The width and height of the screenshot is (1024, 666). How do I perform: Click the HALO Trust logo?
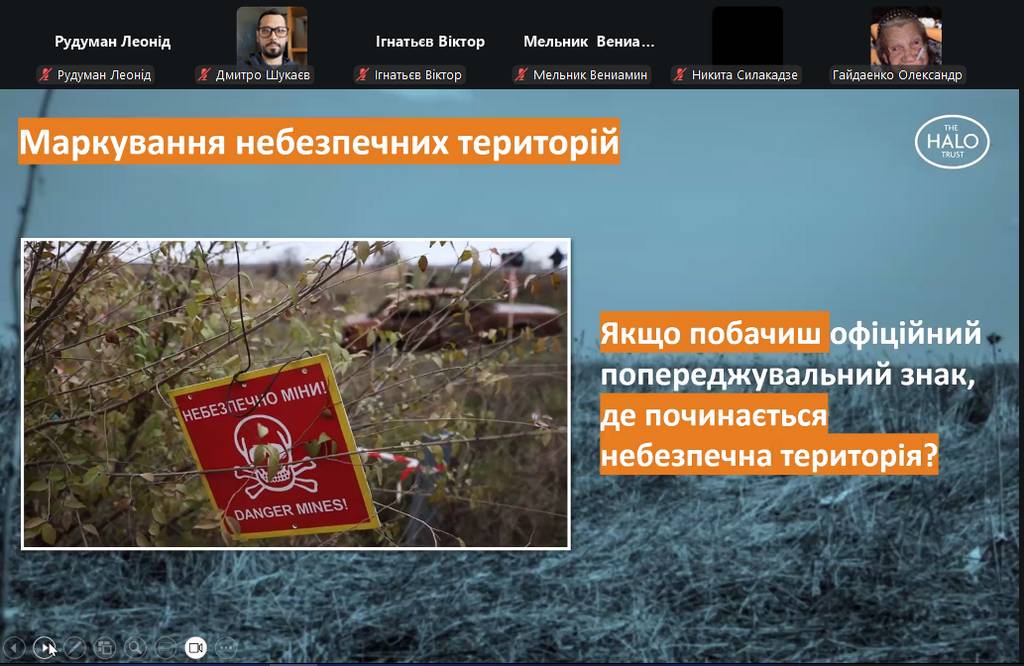[x=952, y=142]
